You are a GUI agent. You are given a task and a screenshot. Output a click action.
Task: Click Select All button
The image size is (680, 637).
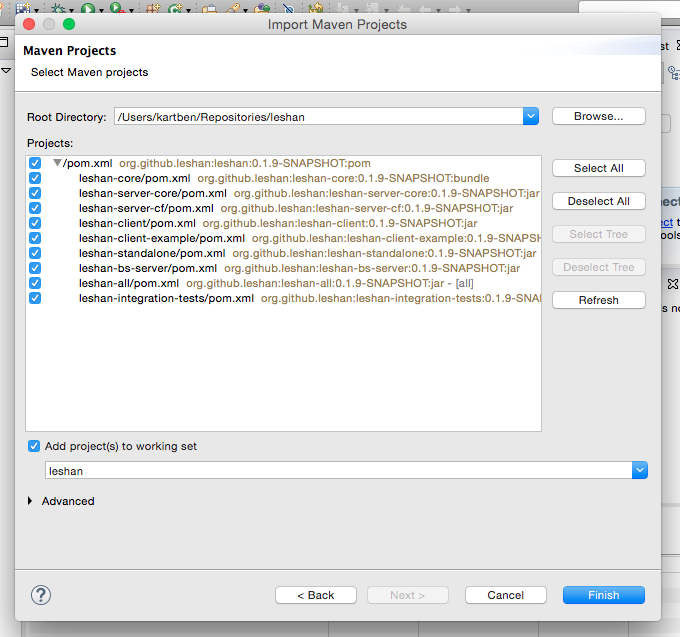click(x=598, y=168)
